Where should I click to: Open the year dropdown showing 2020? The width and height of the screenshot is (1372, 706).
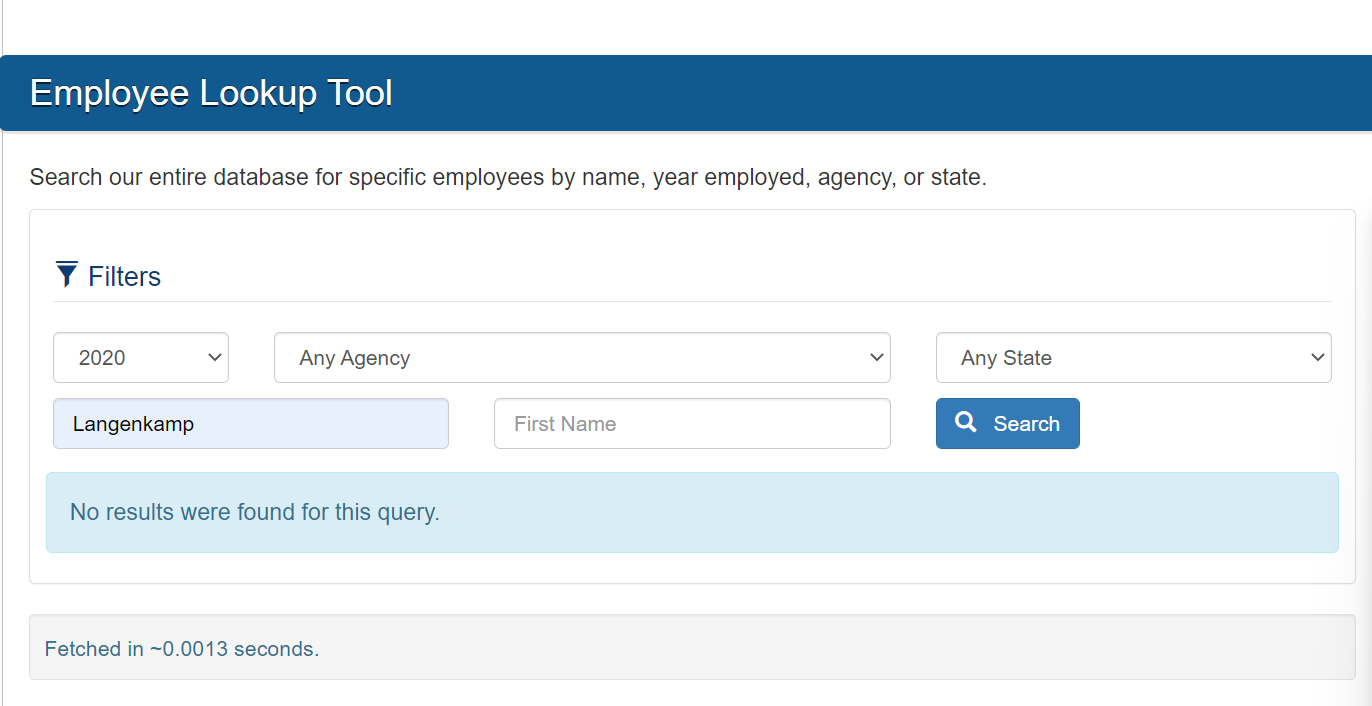point(141,358)
